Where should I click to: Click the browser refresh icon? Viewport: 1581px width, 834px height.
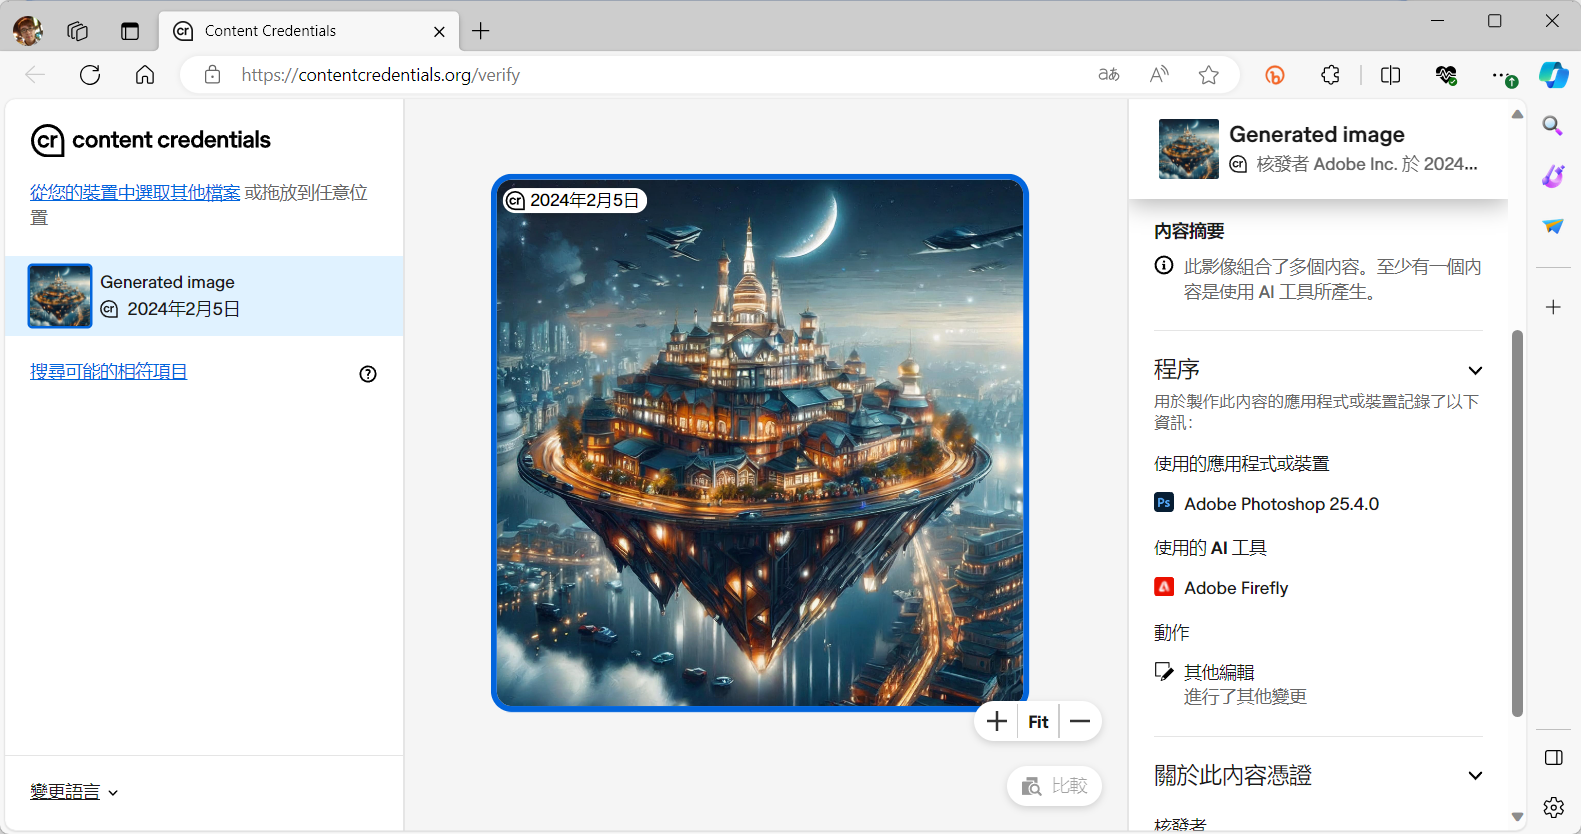pyautogui.click(x=90, y=75)
